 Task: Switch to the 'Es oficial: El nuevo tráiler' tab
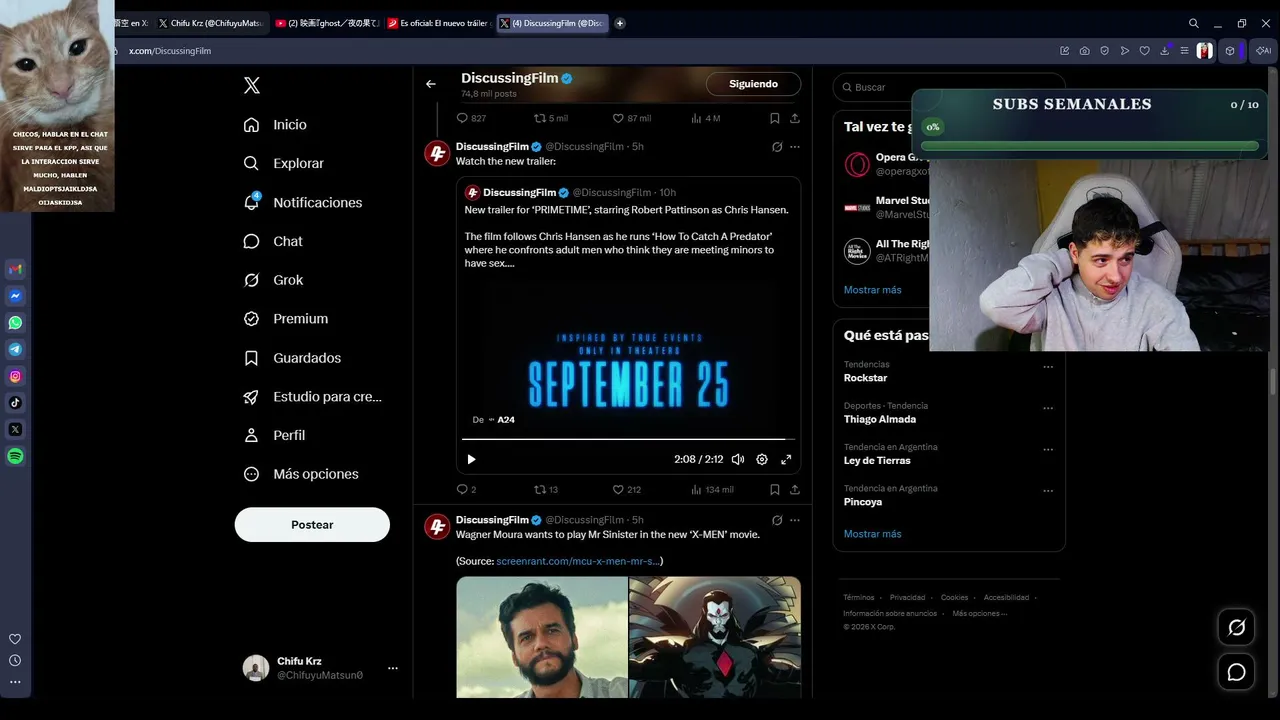pos(438,23)
